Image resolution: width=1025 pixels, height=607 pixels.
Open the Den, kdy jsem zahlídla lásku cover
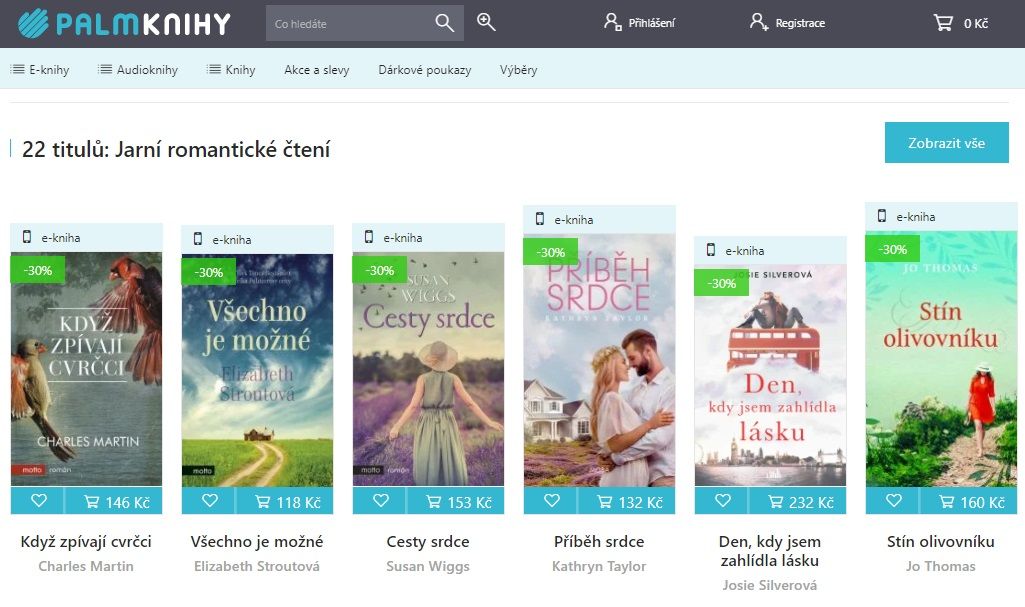770,376
